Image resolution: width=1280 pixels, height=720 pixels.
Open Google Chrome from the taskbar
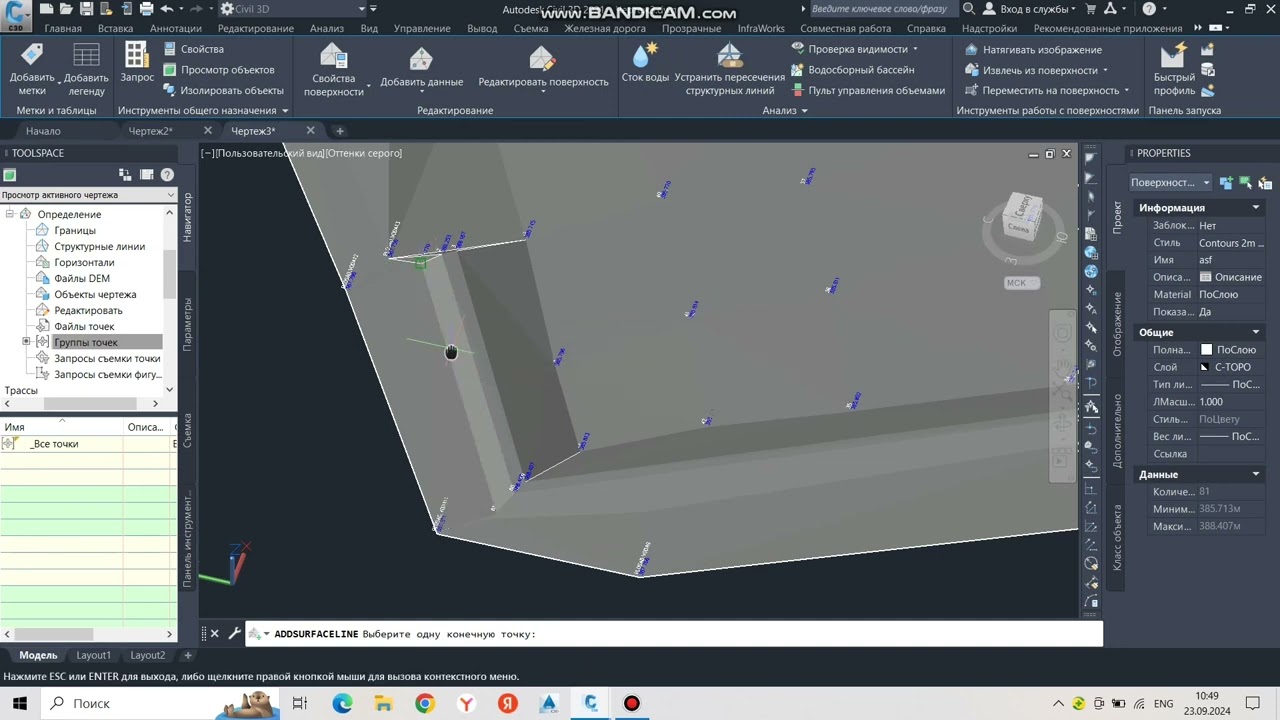(425, 704)
